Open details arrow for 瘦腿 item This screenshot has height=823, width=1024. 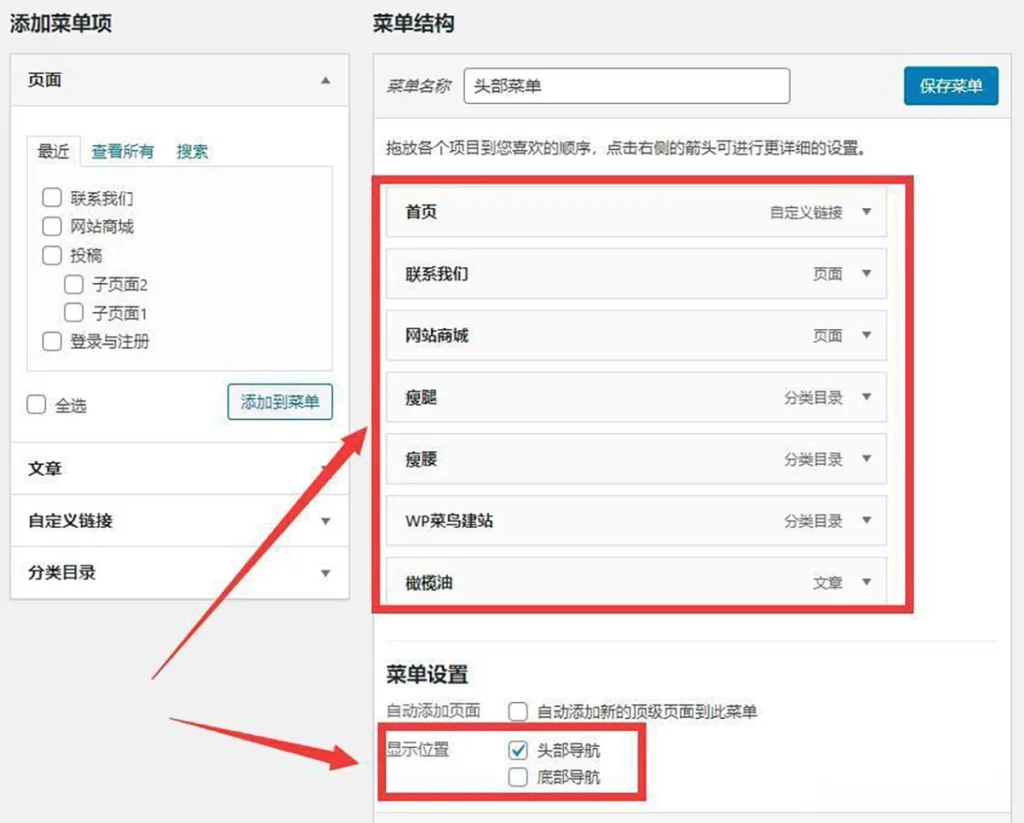pyautogui.click(x=866, y=397)
